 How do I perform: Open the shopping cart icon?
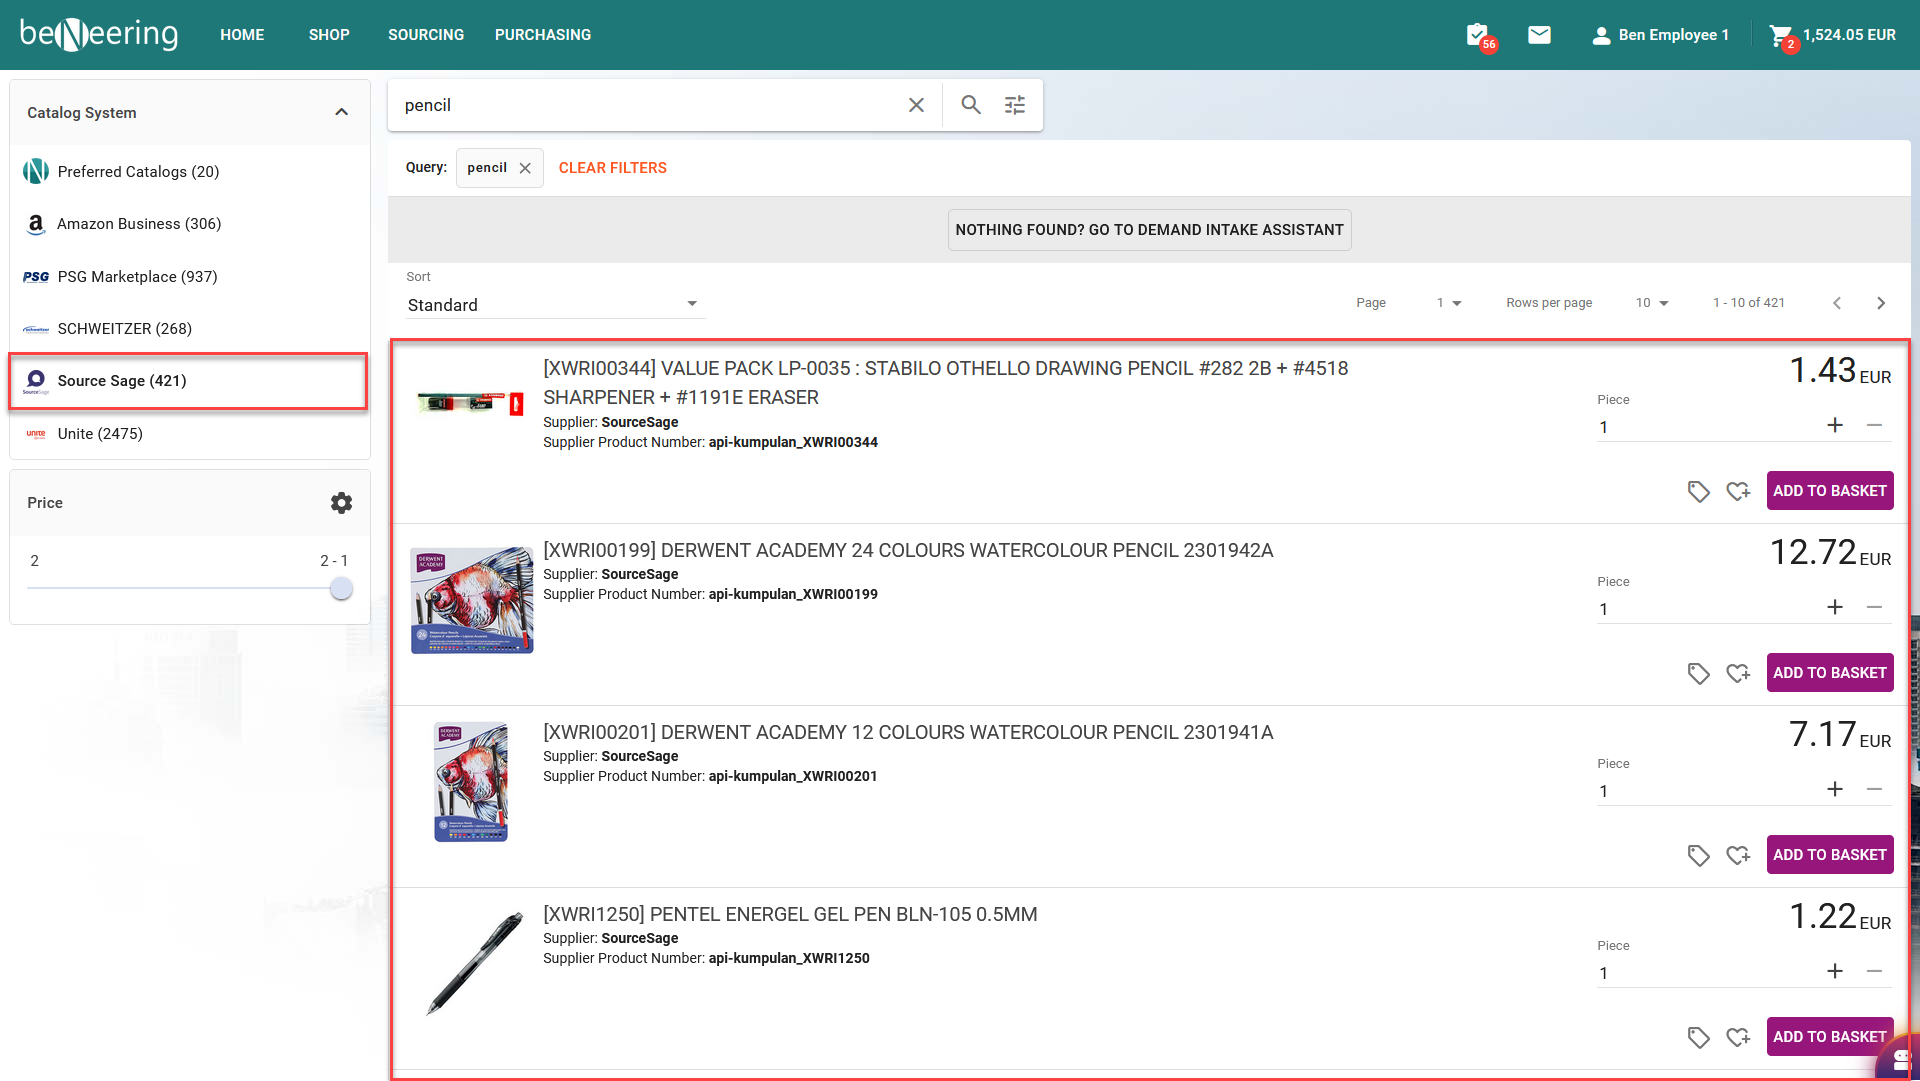[1780, 35]
